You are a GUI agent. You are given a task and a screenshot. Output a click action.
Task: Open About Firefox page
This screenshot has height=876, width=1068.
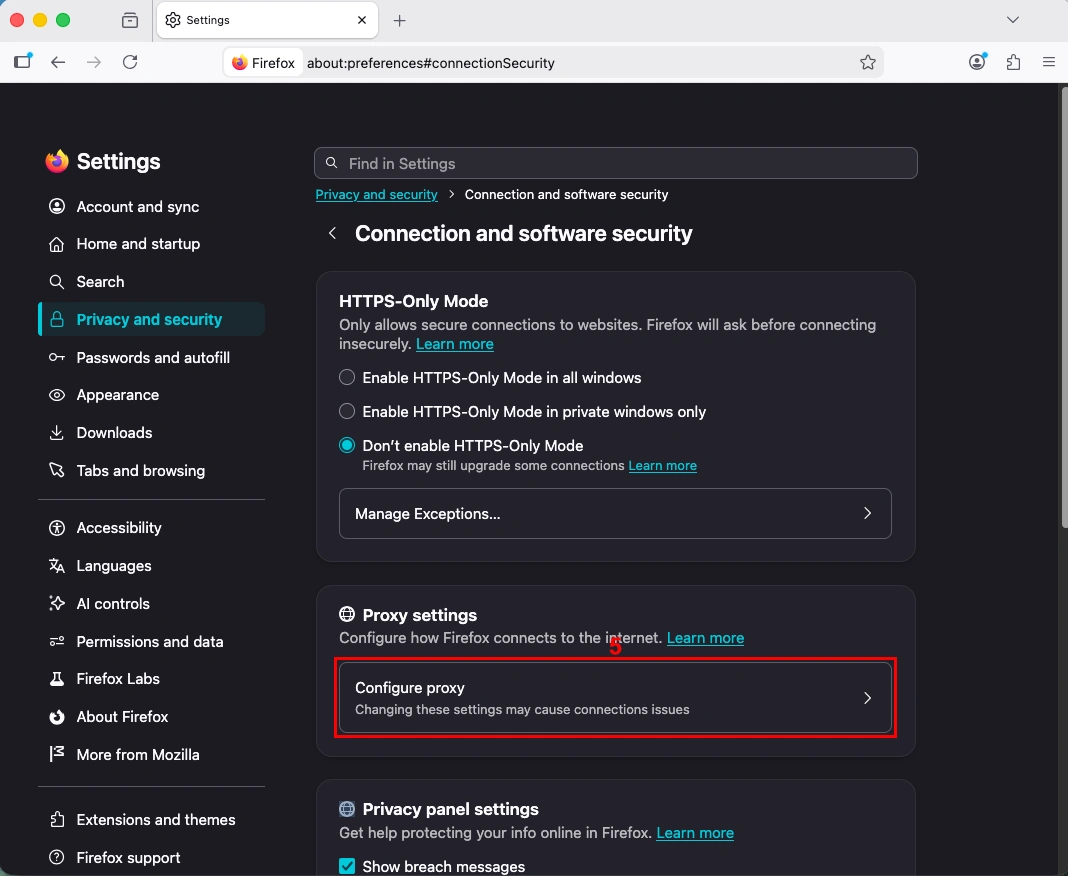tap(151, 717)
